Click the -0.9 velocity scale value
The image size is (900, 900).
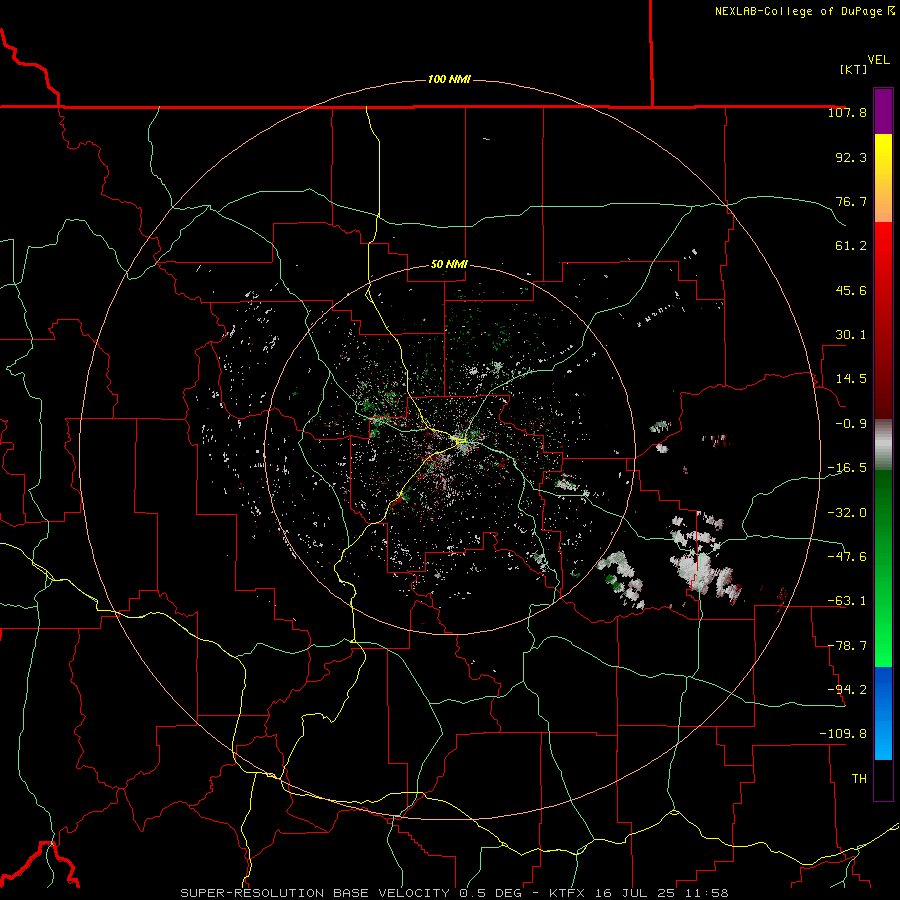(x=851, y=424)
